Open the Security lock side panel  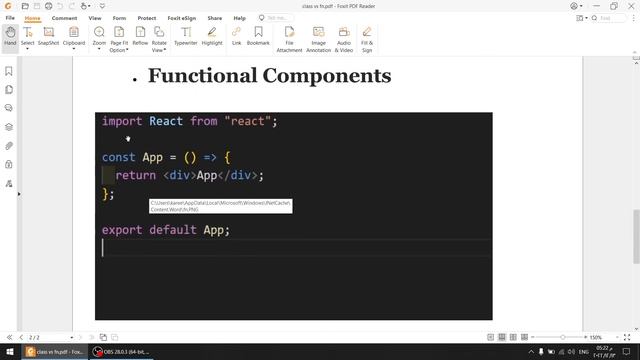tap(9, 164)
